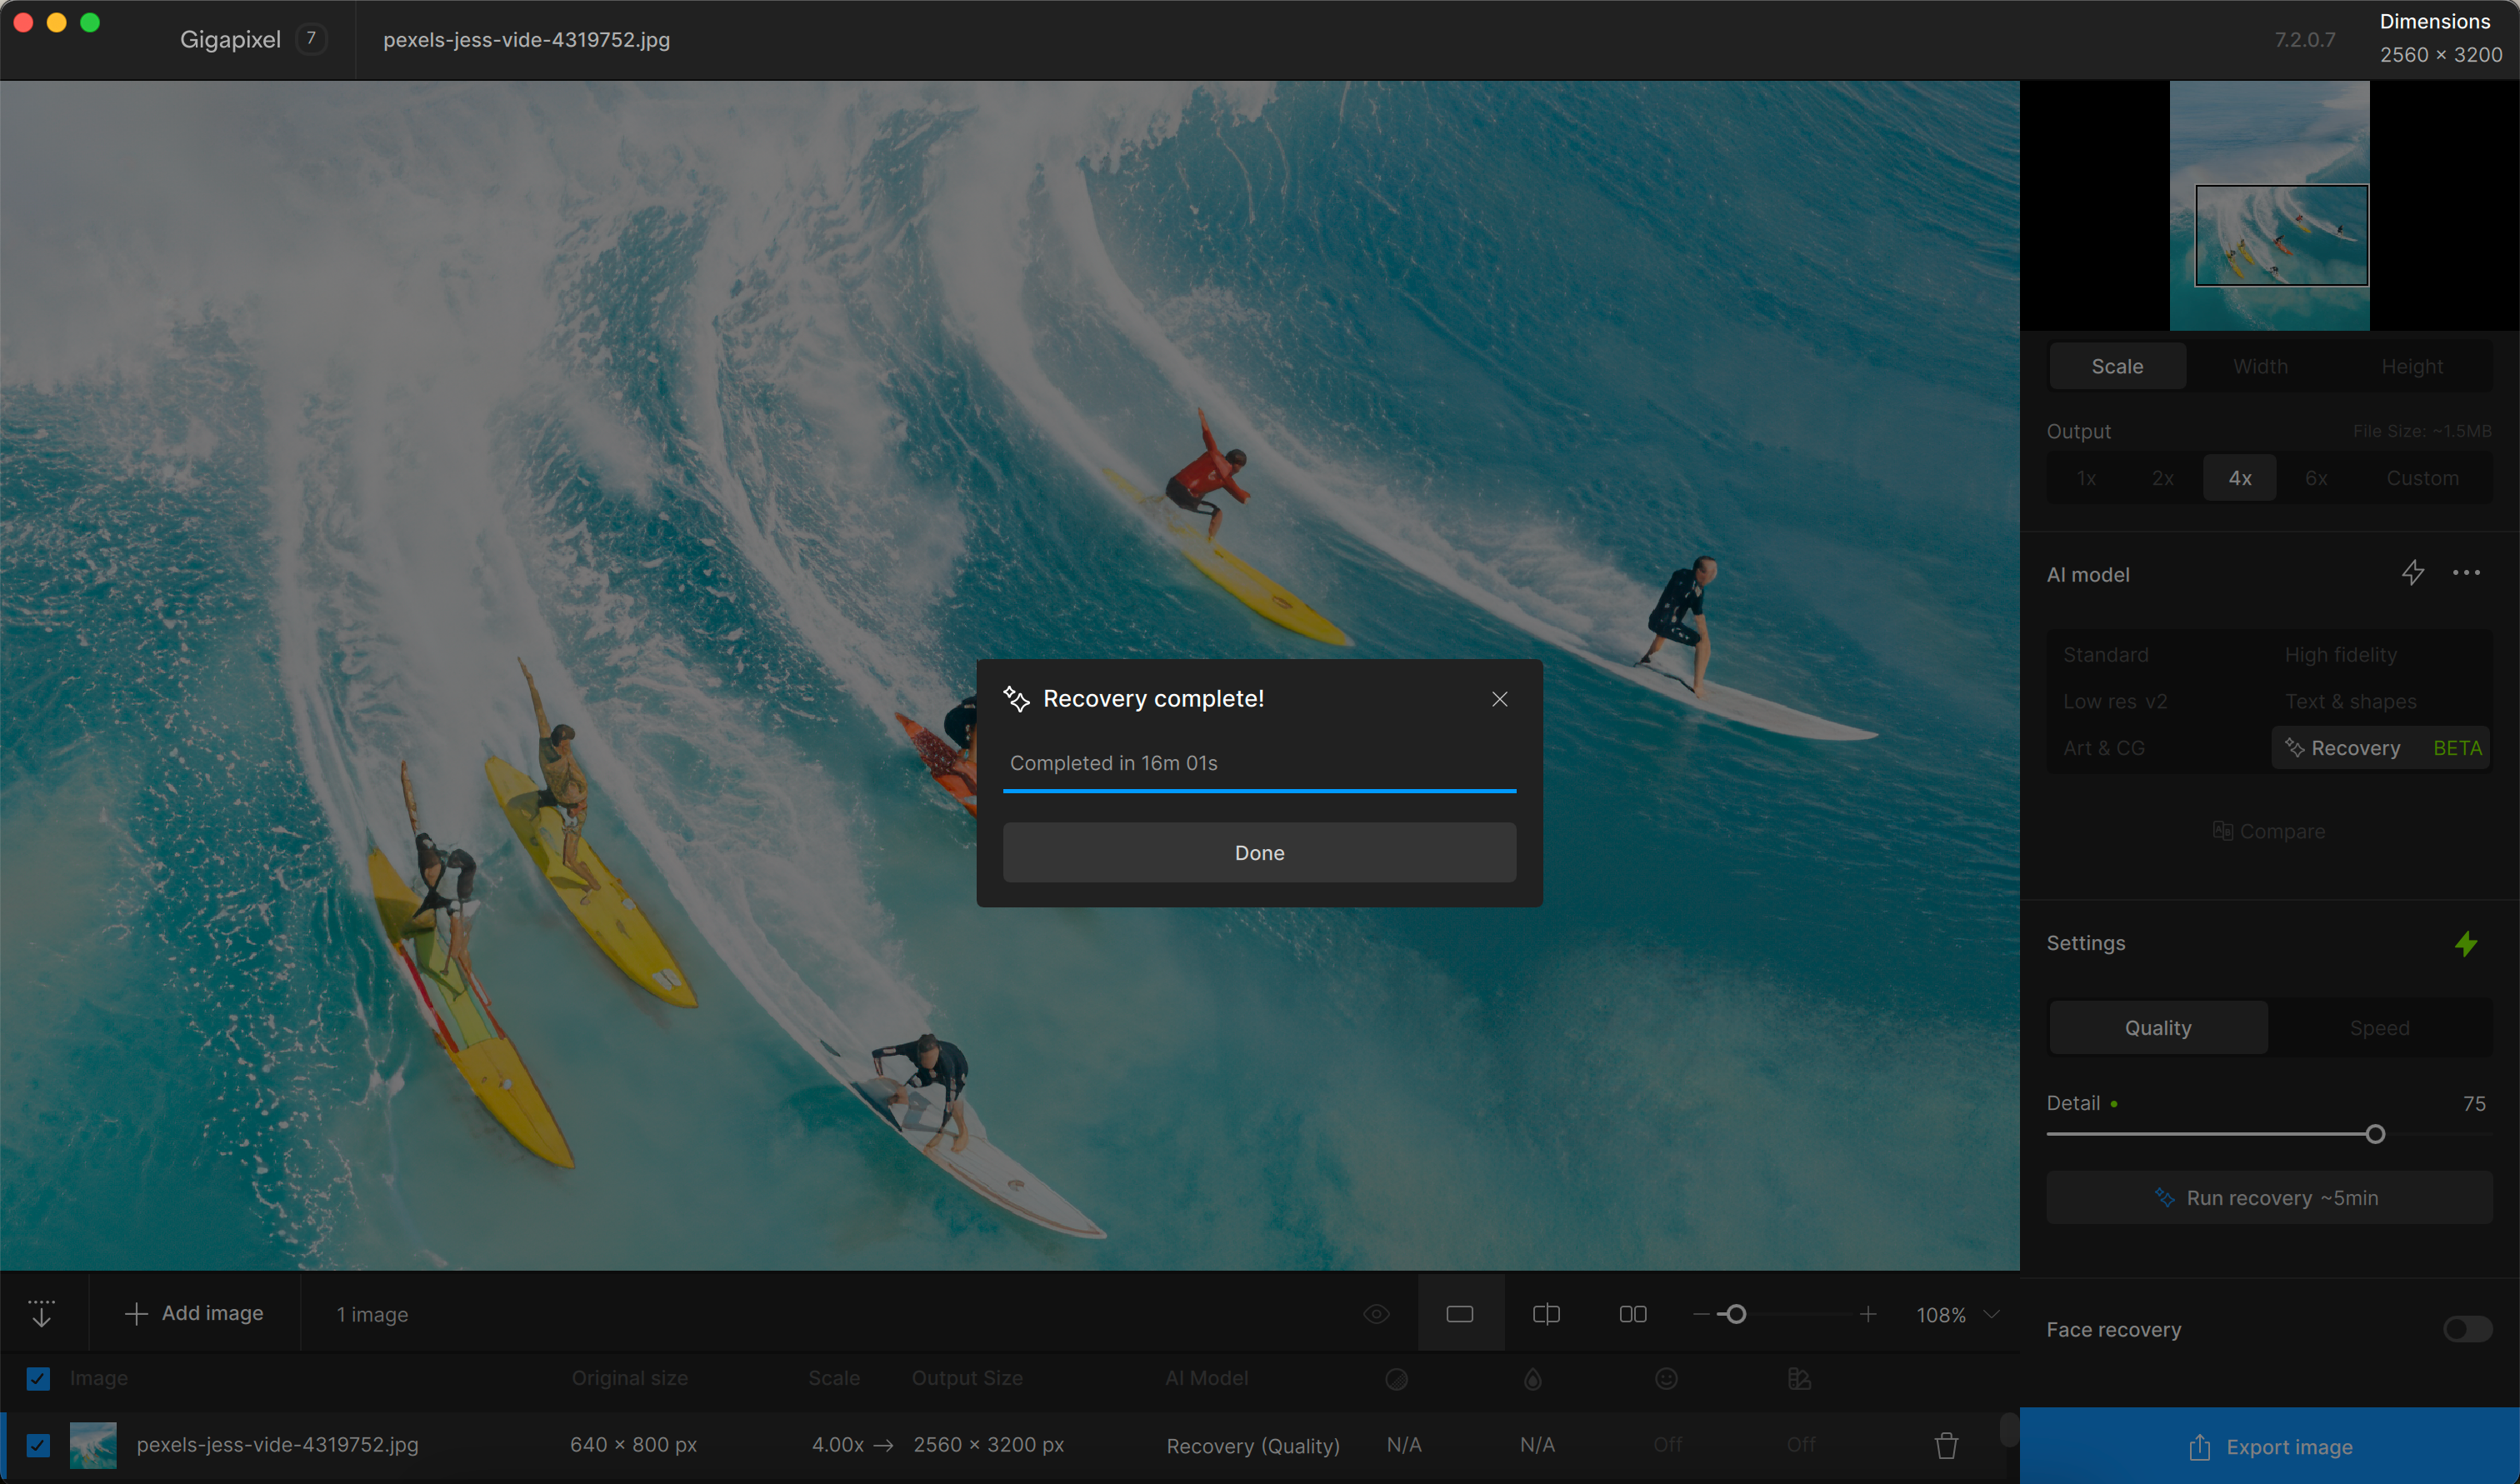Select the High fidelity AI model
This screenshot has height=1484, width=2520.
tap(2340, 655)
